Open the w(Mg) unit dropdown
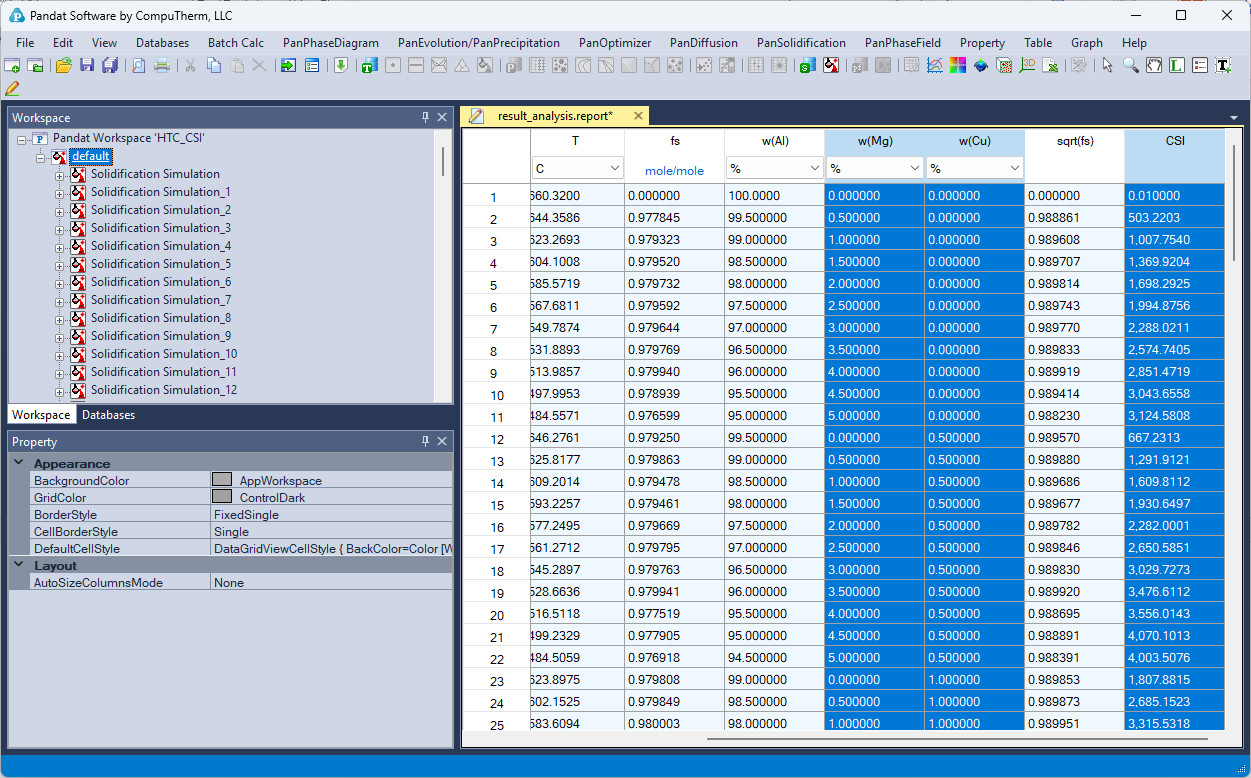 pos(914,169)
